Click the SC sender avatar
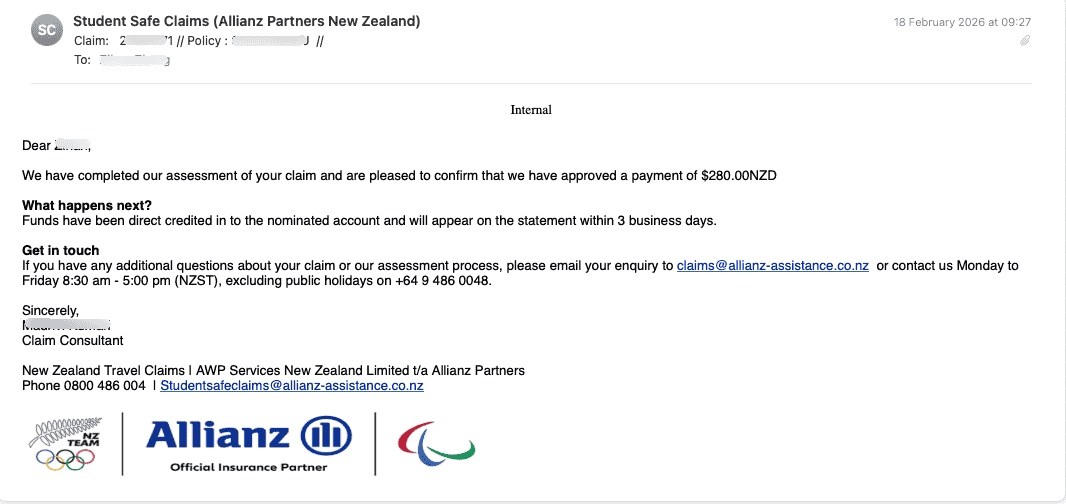This screenshot has width=1066, height=504. (48, 30)
